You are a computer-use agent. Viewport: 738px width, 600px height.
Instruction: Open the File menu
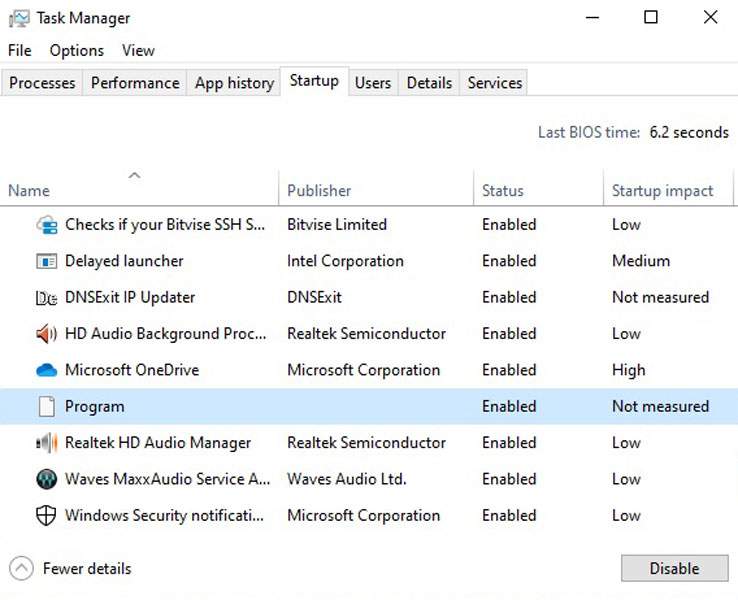pos(20,50)
